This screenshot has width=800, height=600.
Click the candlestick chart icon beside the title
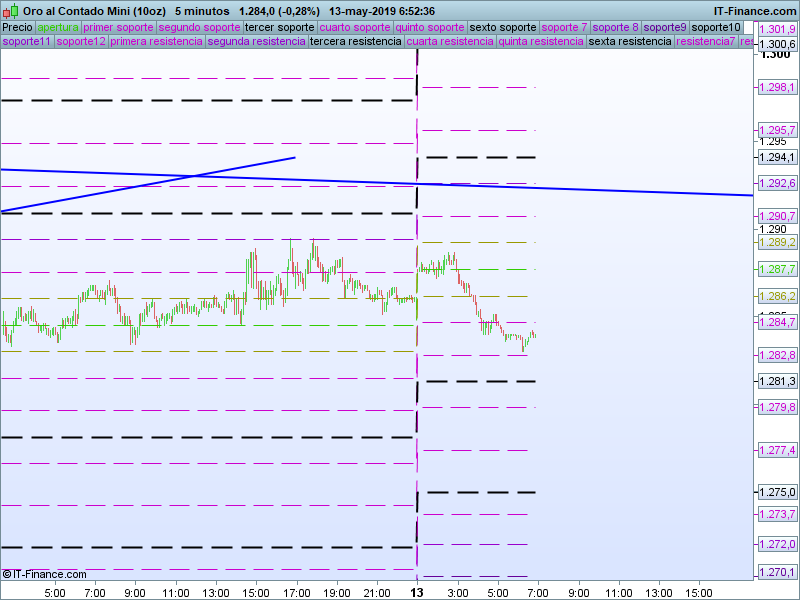click(x=10, y=10)
